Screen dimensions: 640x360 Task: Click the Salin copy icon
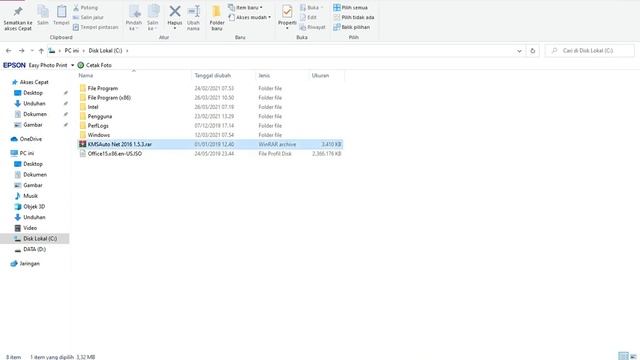[42, 11]
